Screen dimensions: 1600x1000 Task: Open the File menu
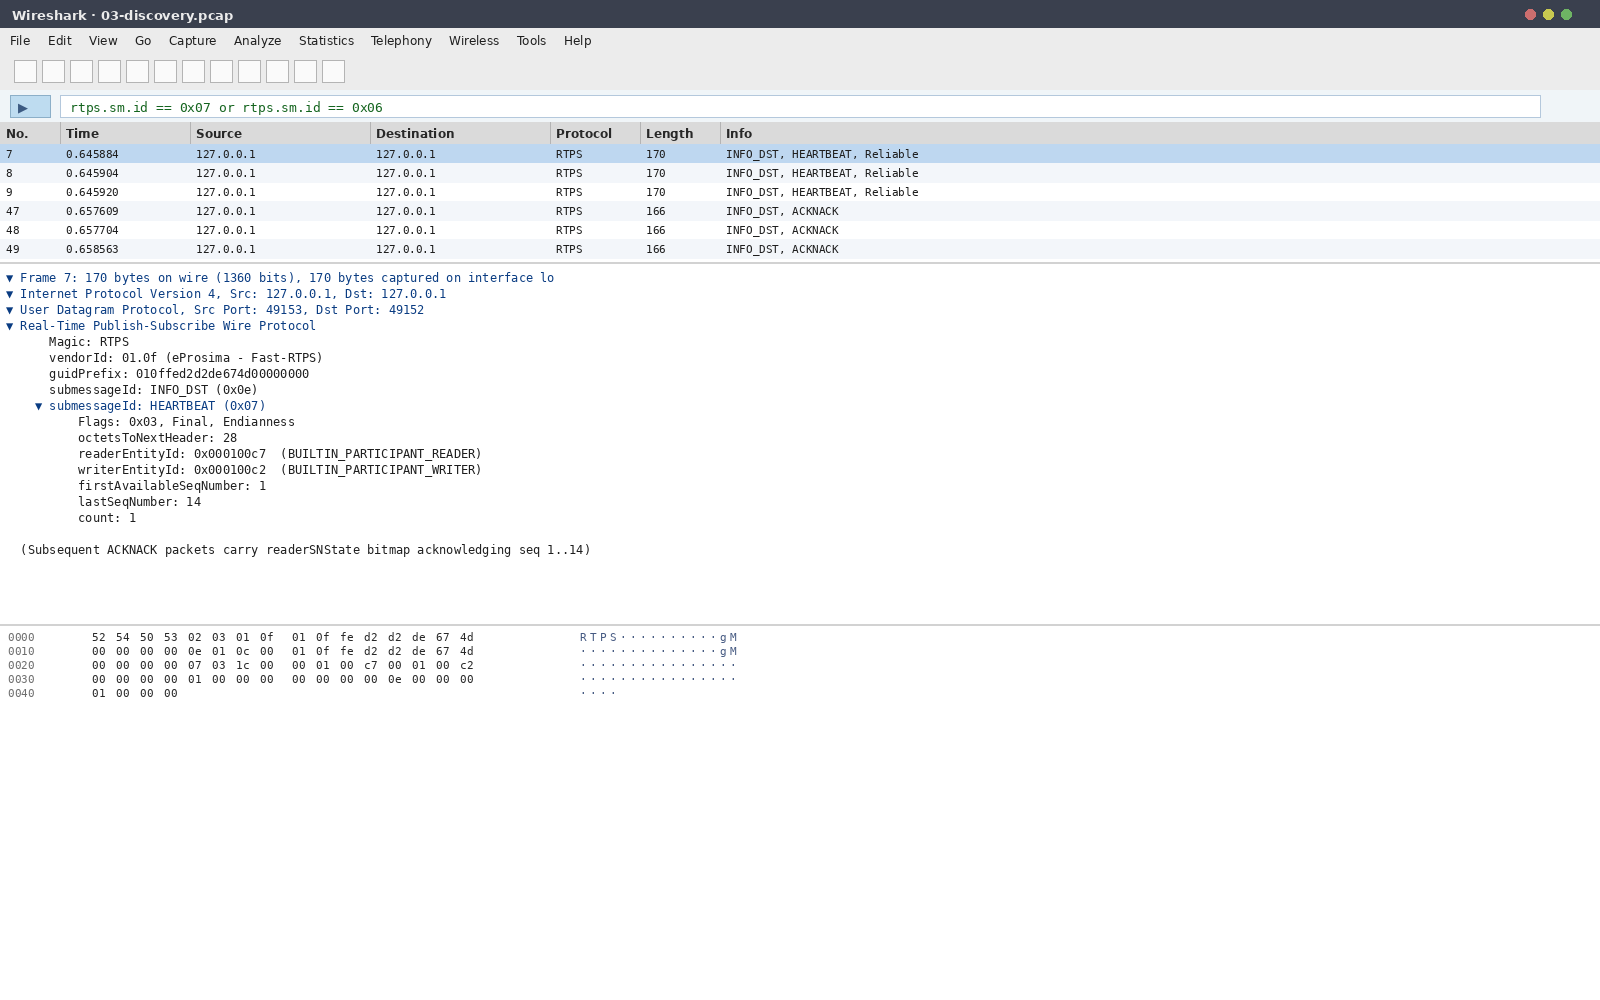20,41
